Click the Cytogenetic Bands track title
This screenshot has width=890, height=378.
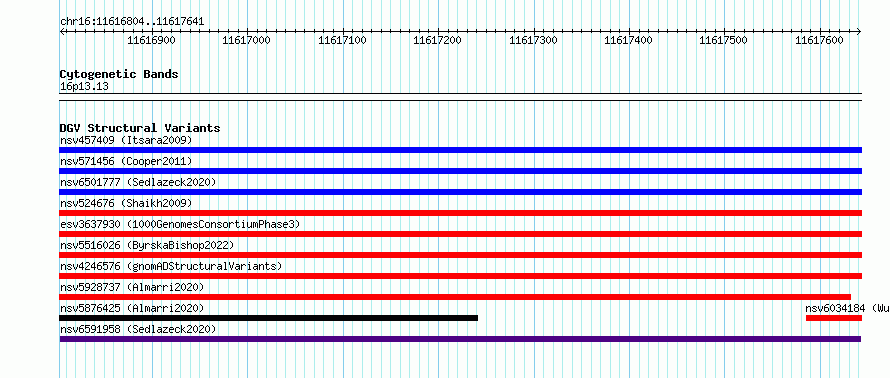click(x=119, y=74)
